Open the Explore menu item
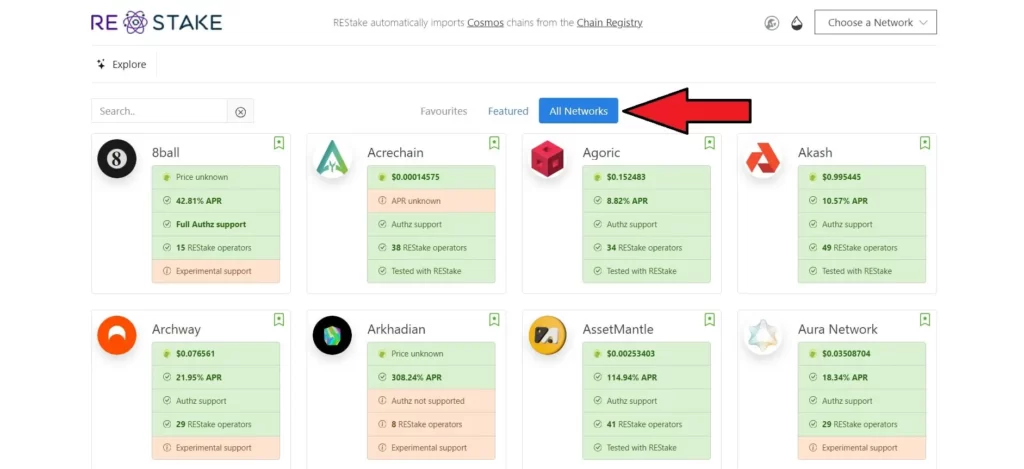Screen dimensions: 1024x469 pos(121,64)
